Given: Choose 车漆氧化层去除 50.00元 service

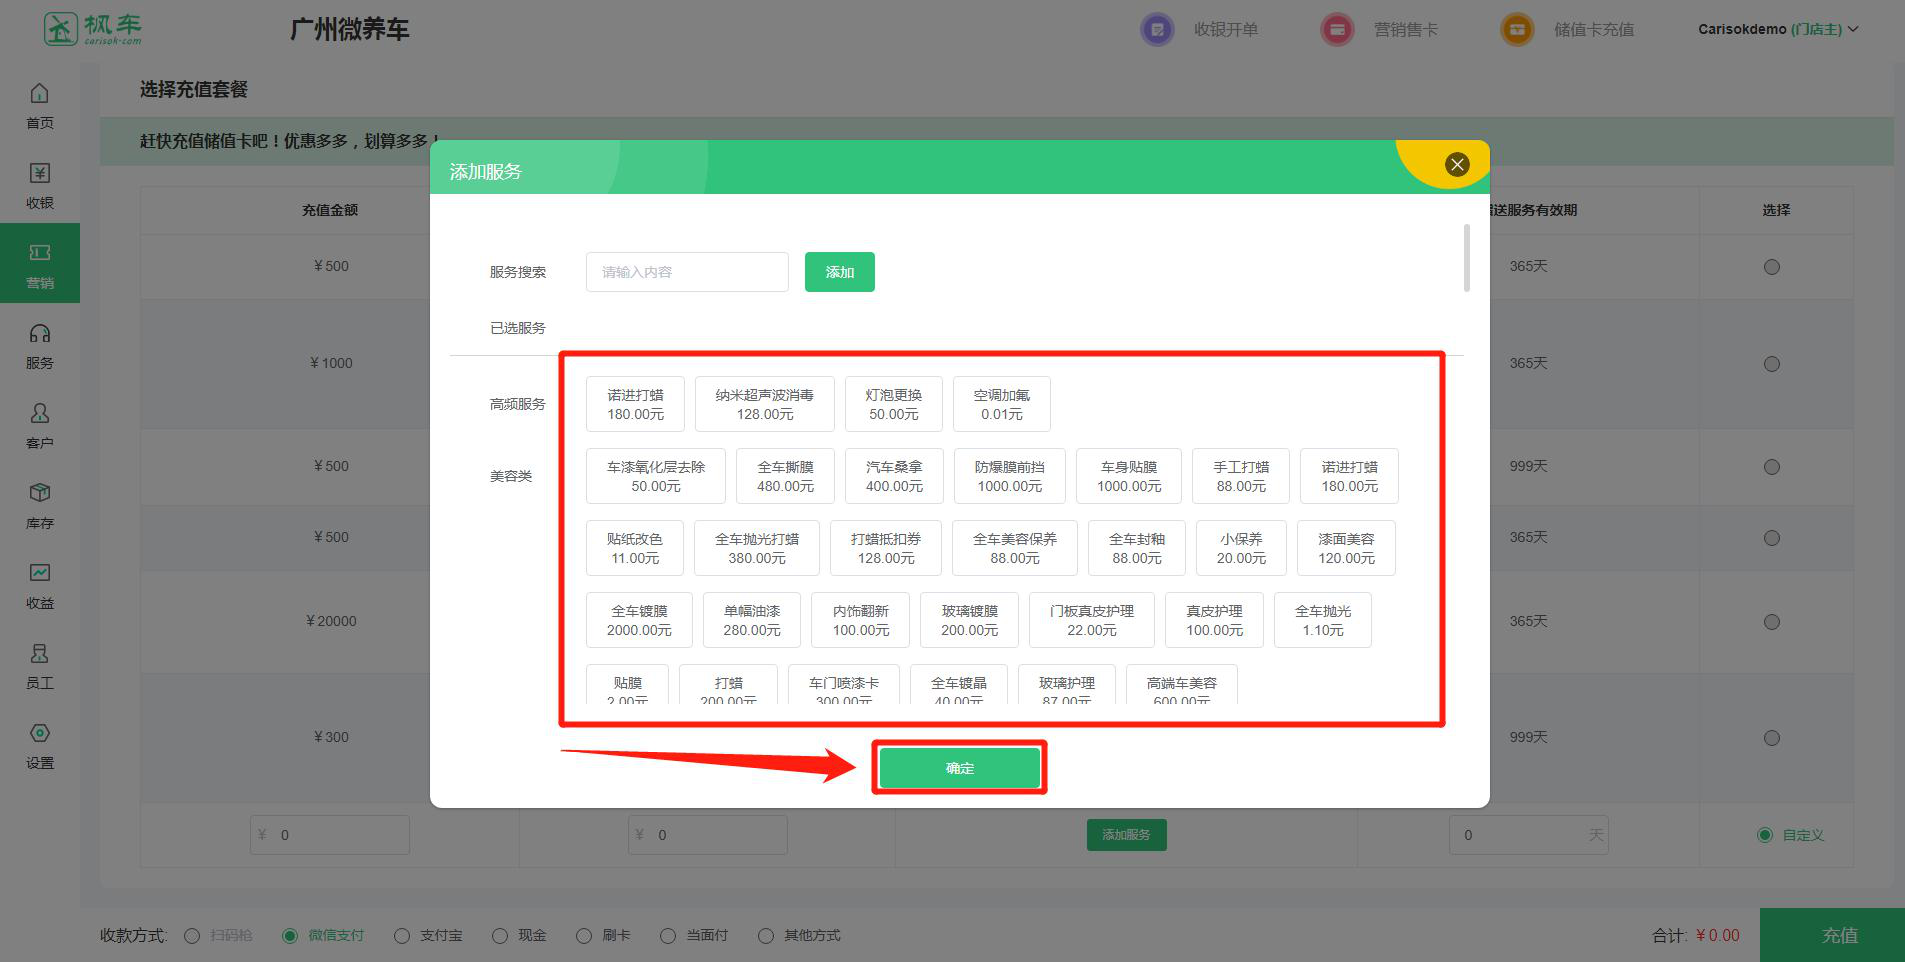Looking at the screenshot, I should click(656, 476).
